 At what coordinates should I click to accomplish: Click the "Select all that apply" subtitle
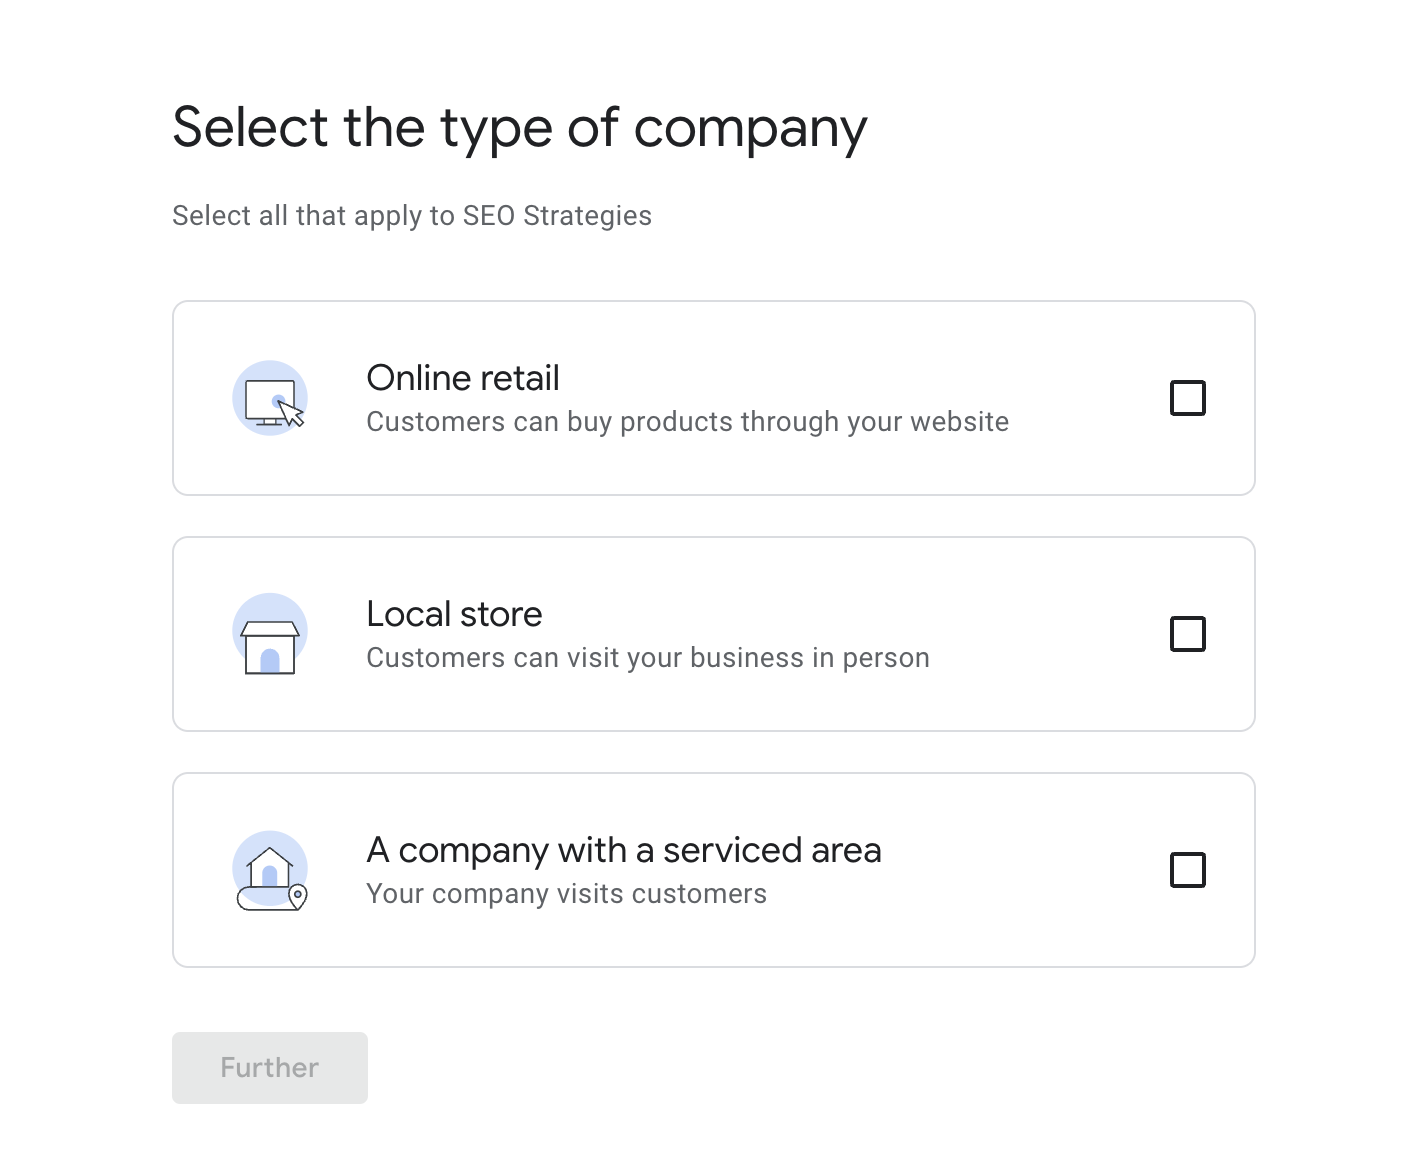pos(412,216)
